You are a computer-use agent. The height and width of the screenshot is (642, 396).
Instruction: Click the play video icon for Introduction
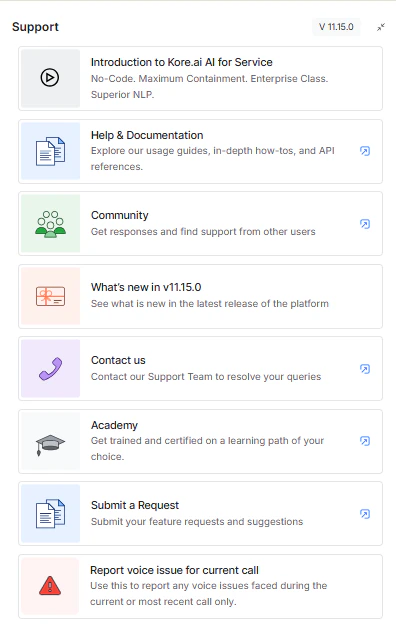[x=50, y=77]
